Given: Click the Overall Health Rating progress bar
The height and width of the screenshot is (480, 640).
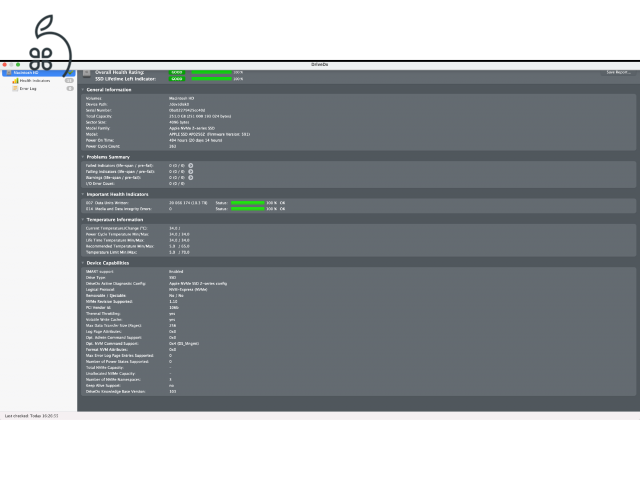Looking at the screenshot, I should (211, 72).
